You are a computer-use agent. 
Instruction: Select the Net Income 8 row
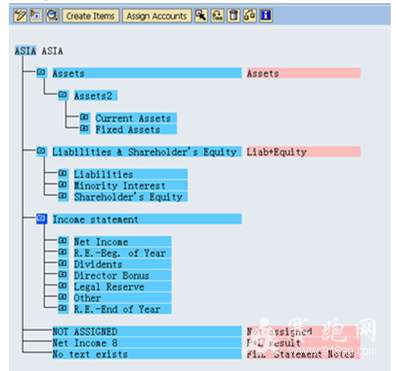click(x=147, y=343)
